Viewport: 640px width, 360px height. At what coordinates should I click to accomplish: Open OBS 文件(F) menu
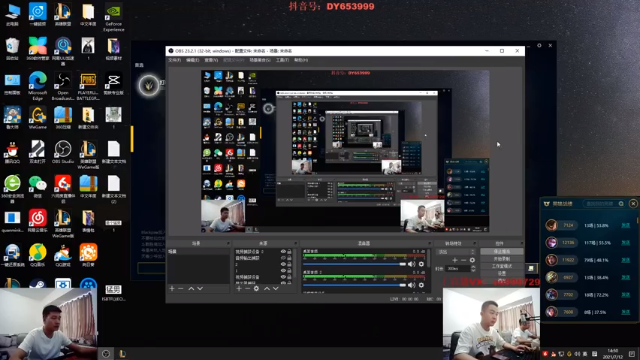pyautogui.click(x=174, y=60)
